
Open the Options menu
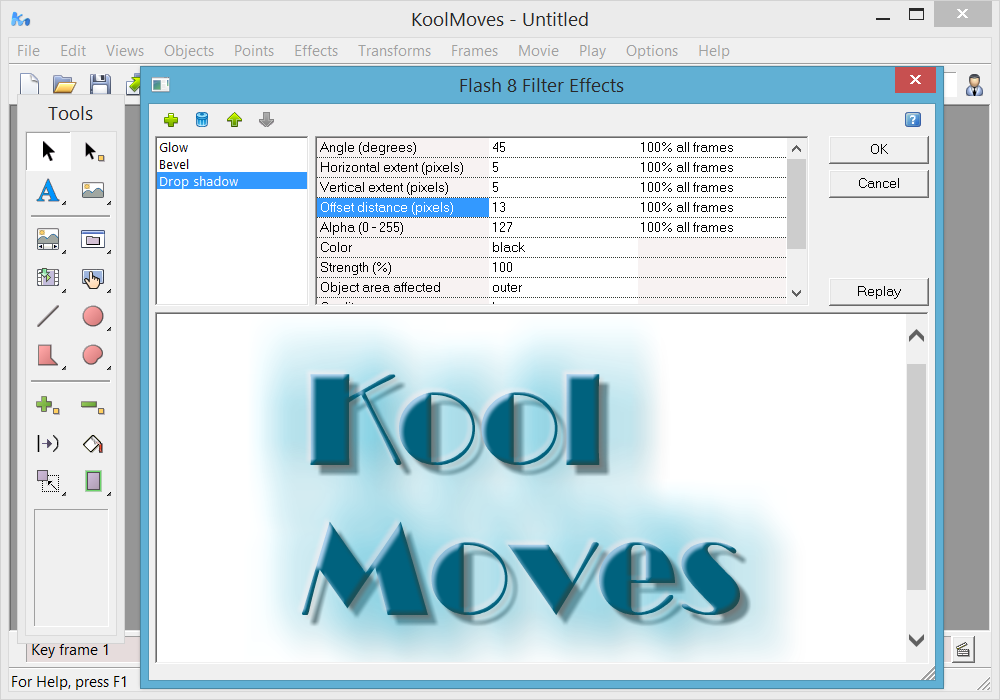[x=651, y=50]
